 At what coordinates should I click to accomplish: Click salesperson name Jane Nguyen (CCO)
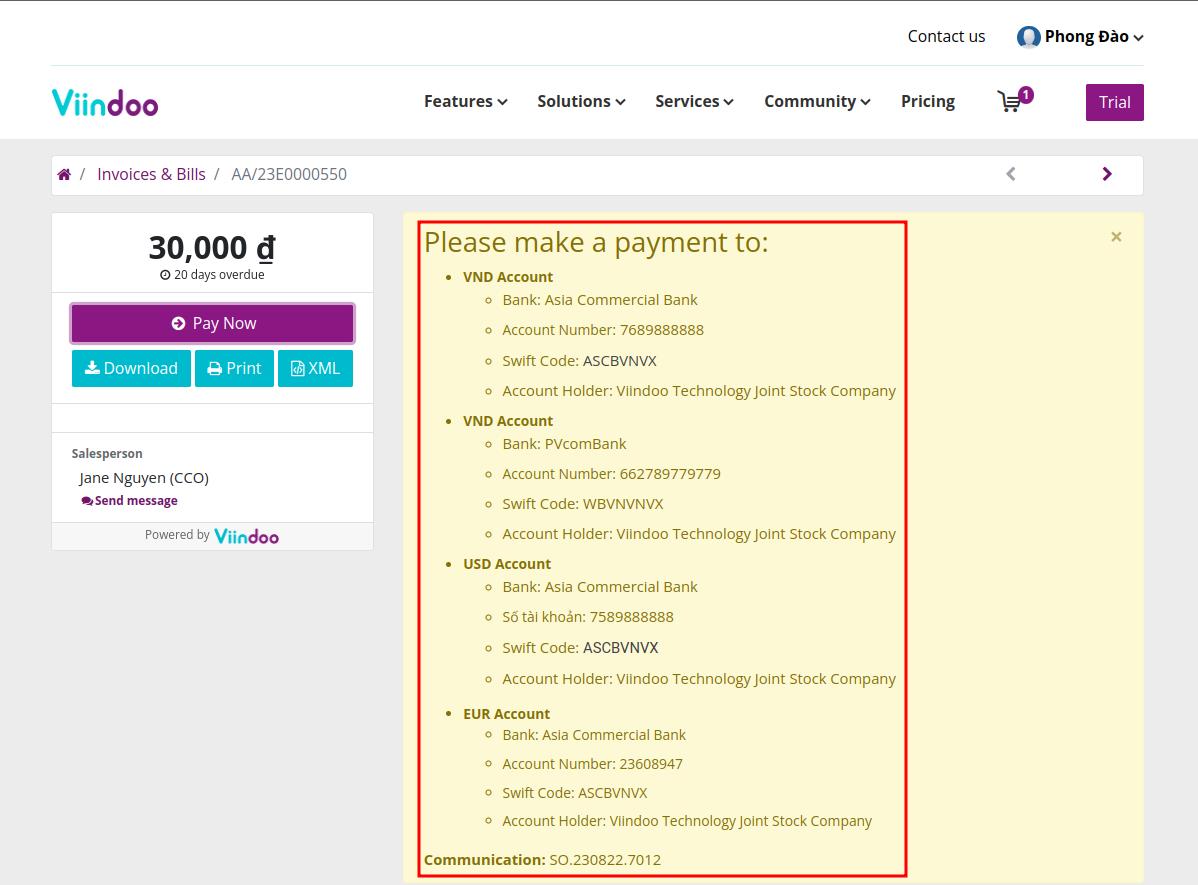click(144, 478)
